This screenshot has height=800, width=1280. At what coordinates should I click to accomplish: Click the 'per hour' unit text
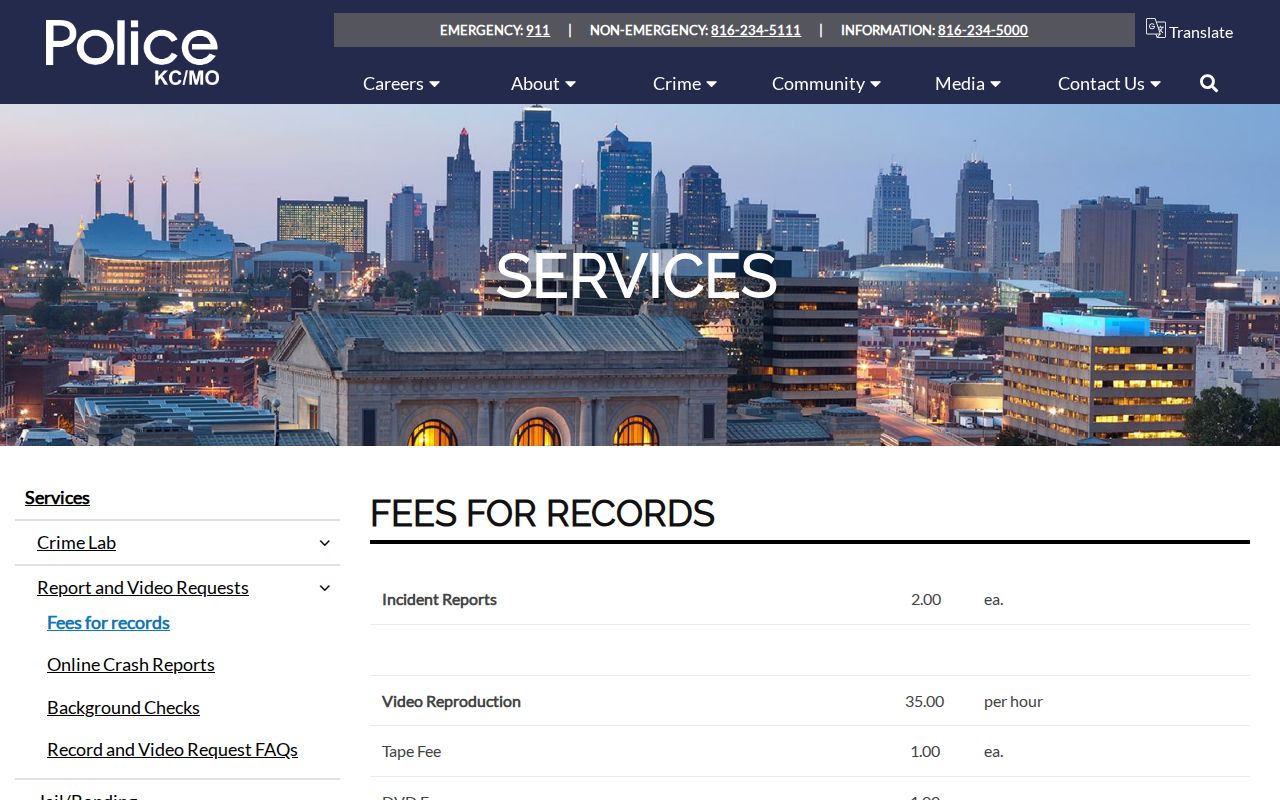[1013, 702]
